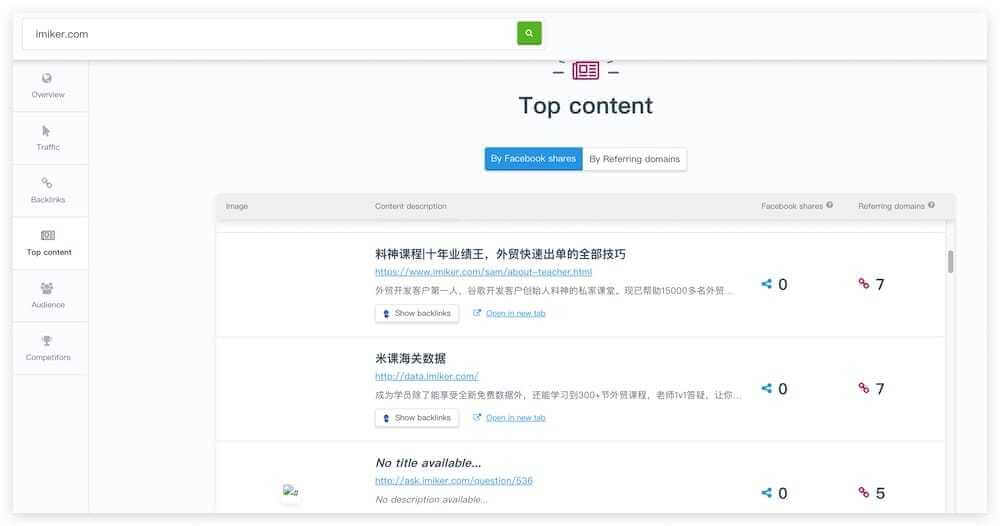
Task: Click the results table vertical scrollbar
Action: [950, 262]
